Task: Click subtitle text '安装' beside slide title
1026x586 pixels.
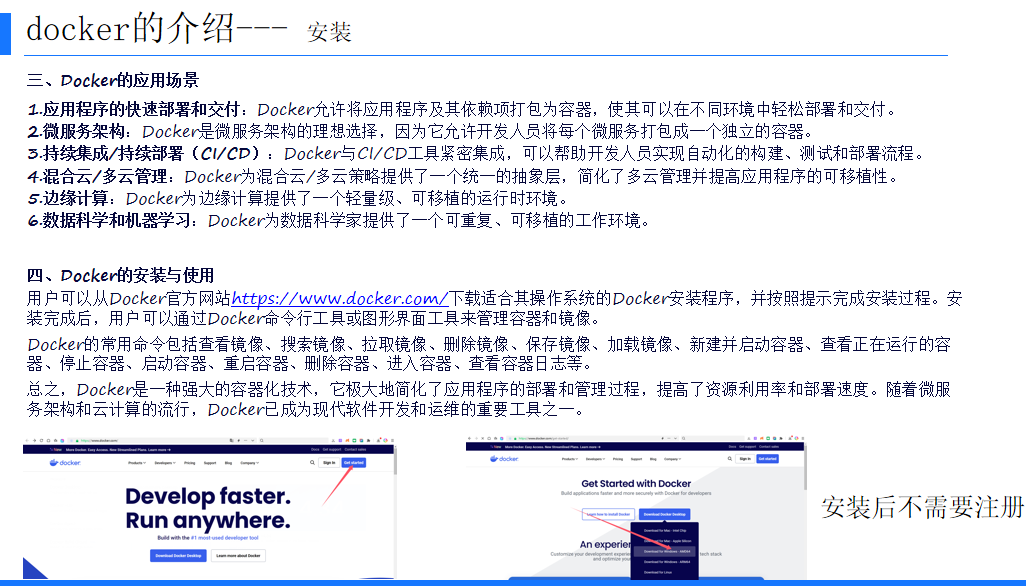Action: 329,31
